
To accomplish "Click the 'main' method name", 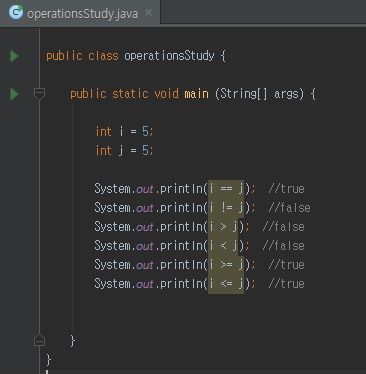I will 196,94.
